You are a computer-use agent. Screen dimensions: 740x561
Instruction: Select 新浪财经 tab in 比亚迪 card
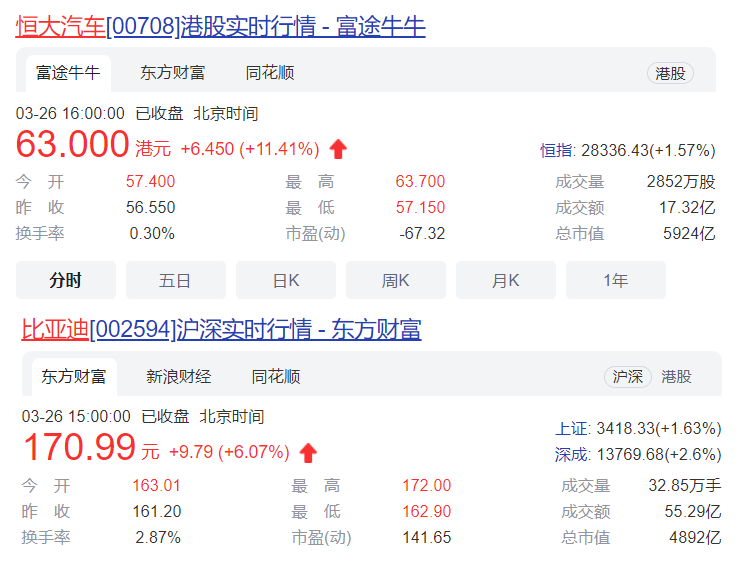pos(178,377)
